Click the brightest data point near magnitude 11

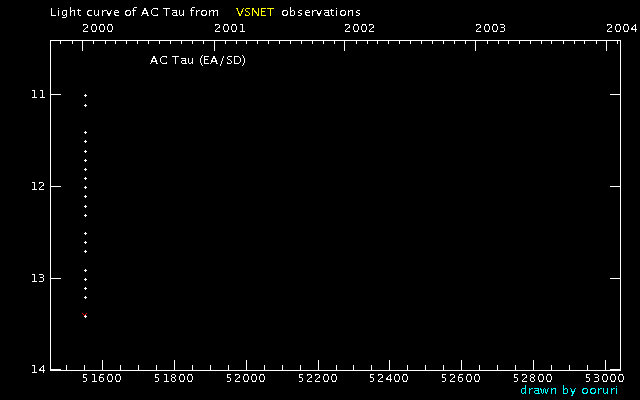tap(85, 95)
